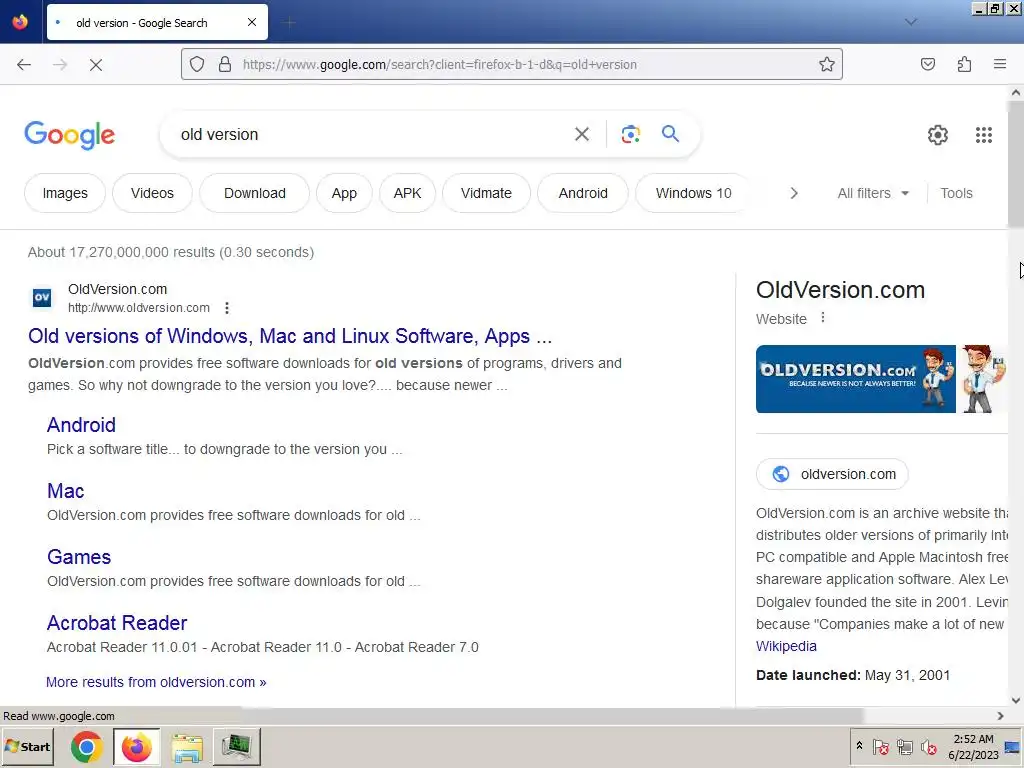The image size is (1024, 768).
Task: Click the muted volume tray icon
Action: tap(928, 746)
